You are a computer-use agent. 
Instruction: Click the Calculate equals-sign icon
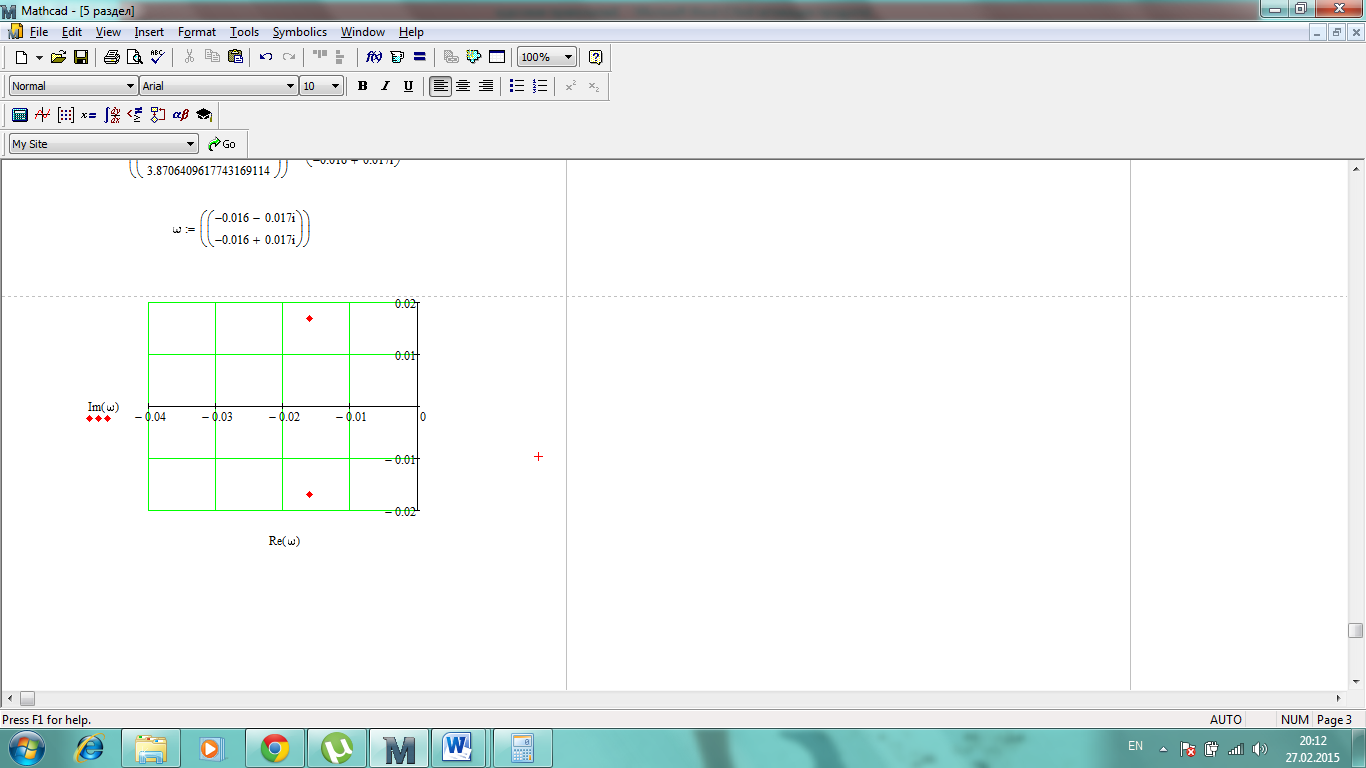coord(420,57)
